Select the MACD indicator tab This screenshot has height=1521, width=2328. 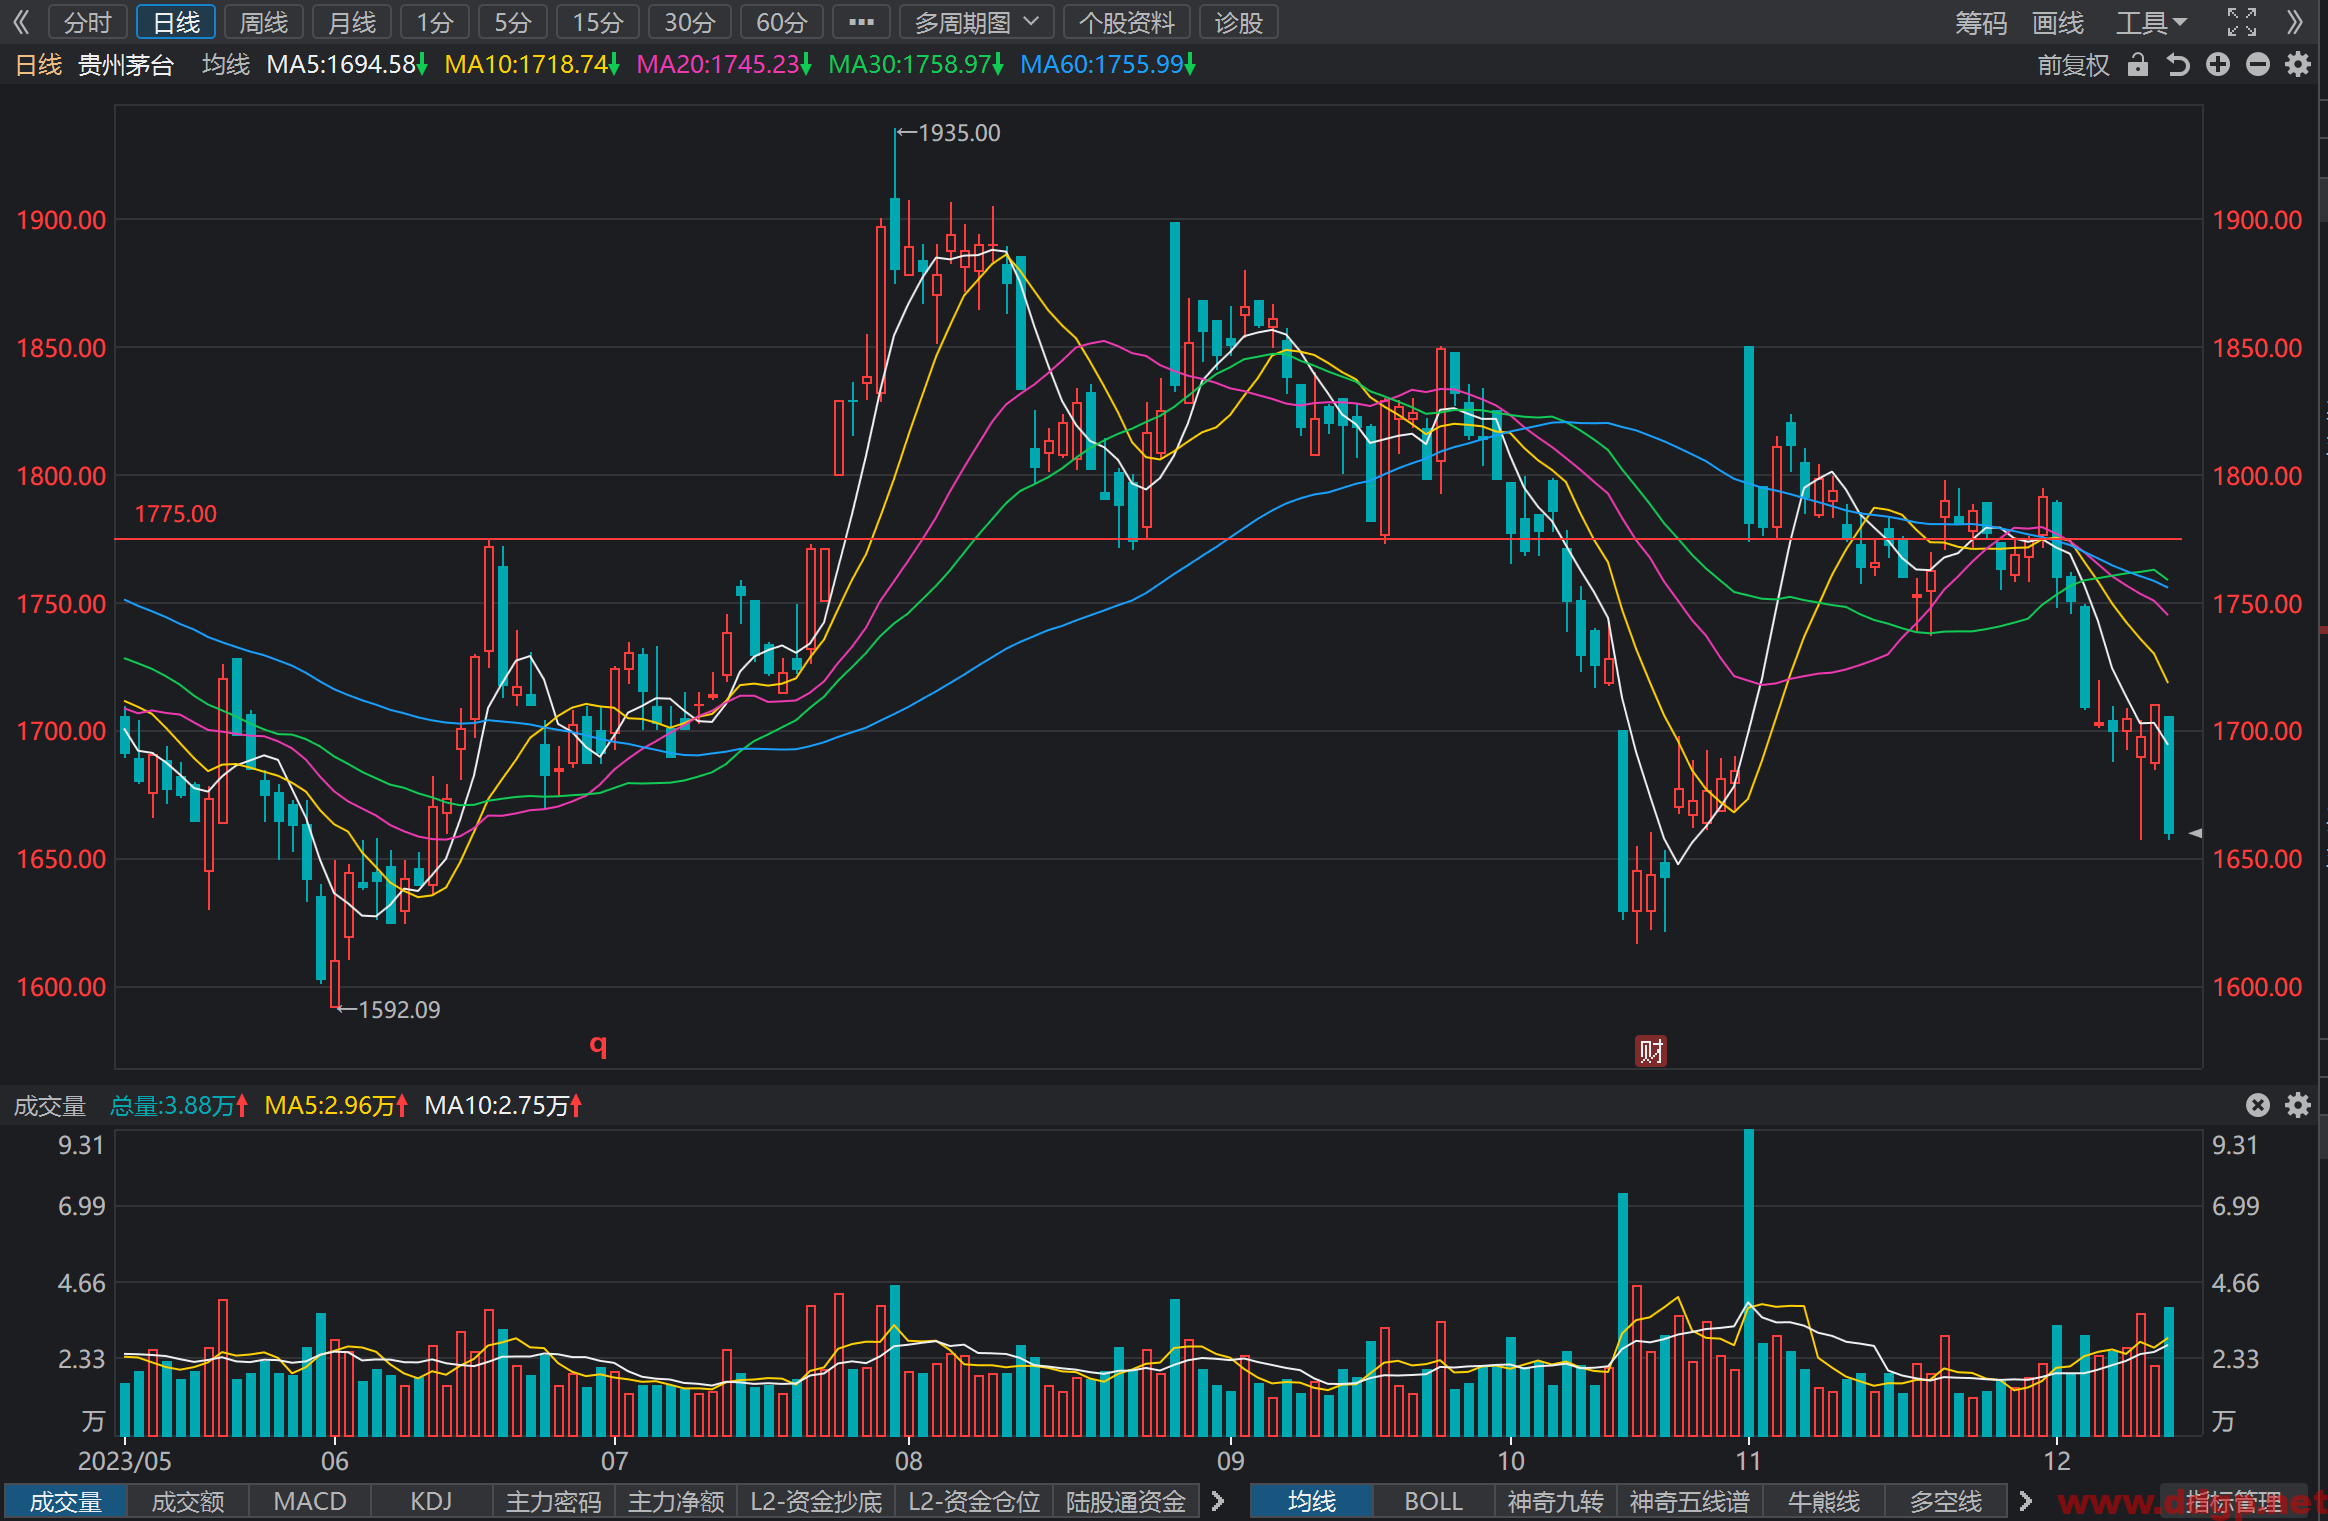pos(310,1501)
